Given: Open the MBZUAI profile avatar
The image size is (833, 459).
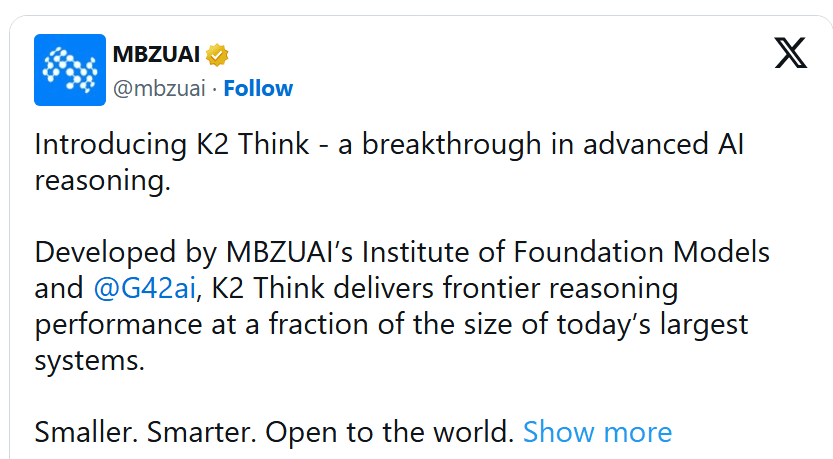Looking at the screenshot, I should click(x=70, y=70).
